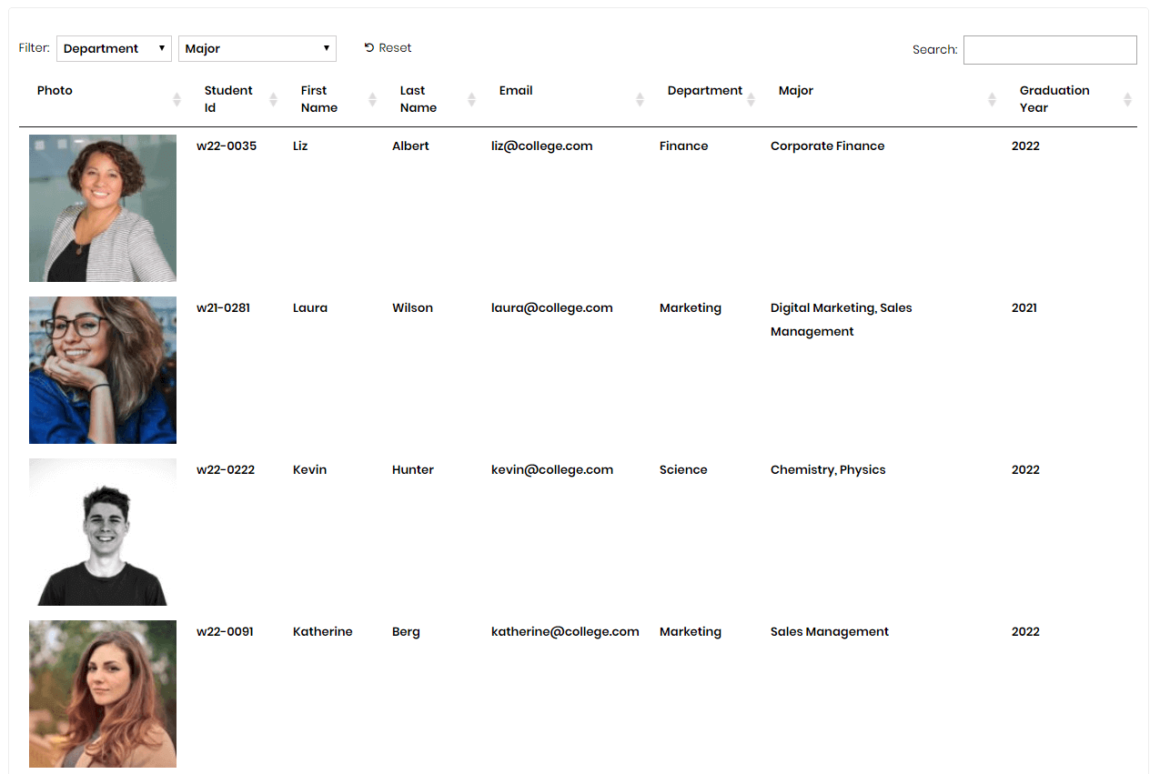This screenshot has width=1160, height=774.
Task: Sort by Email column arrows
Action: [640, 99]
